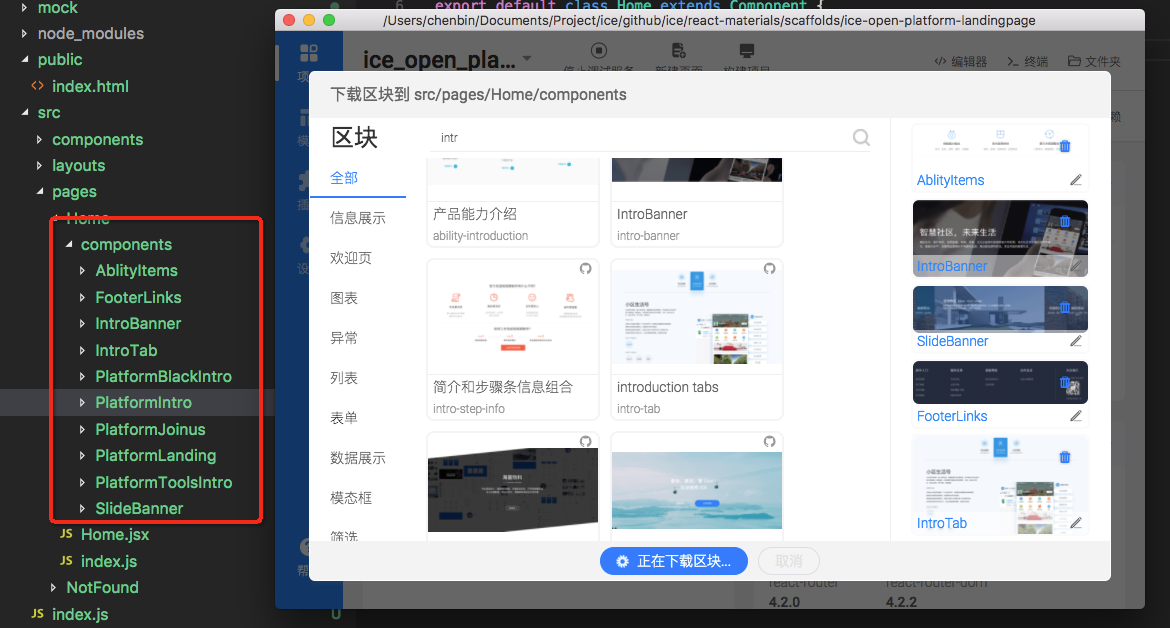This screenshot has height=628, width=1170.
Task: Click 取消 to cancel the download
Action: coord(788,561)
